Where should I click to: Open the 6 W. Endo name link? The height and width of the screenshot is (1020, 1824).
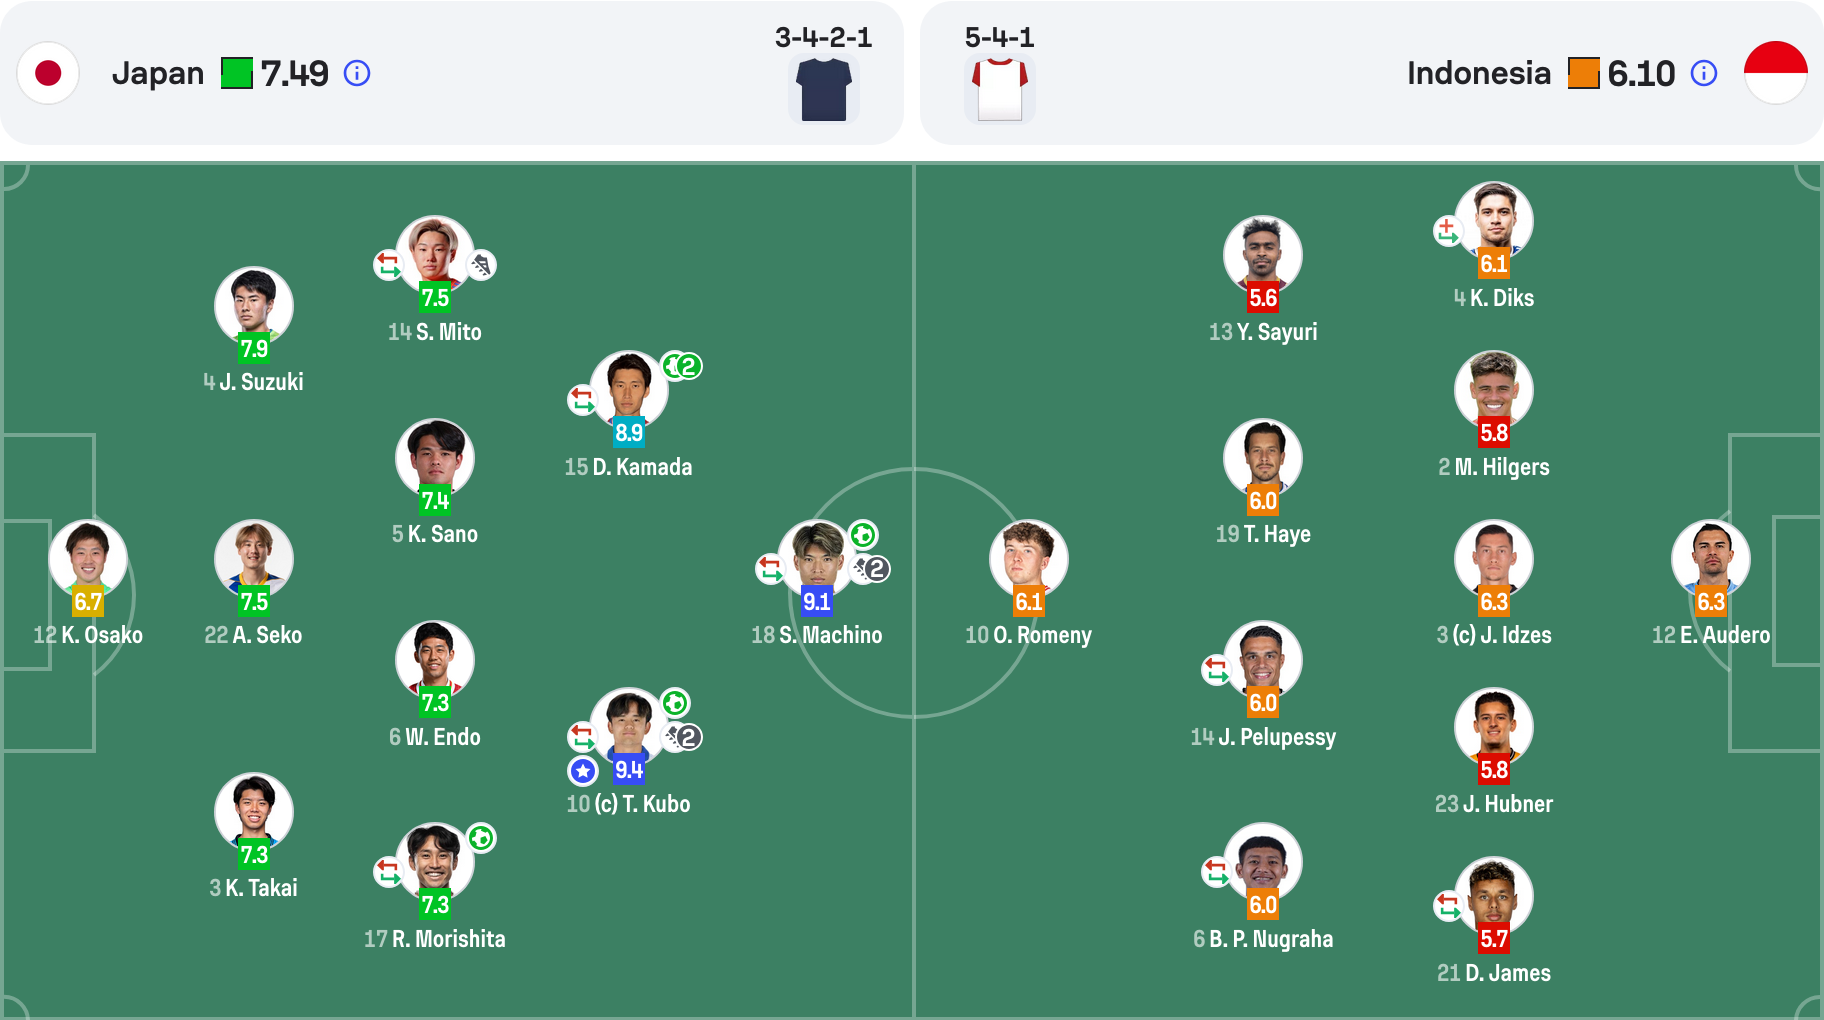[x=435, y=737]
